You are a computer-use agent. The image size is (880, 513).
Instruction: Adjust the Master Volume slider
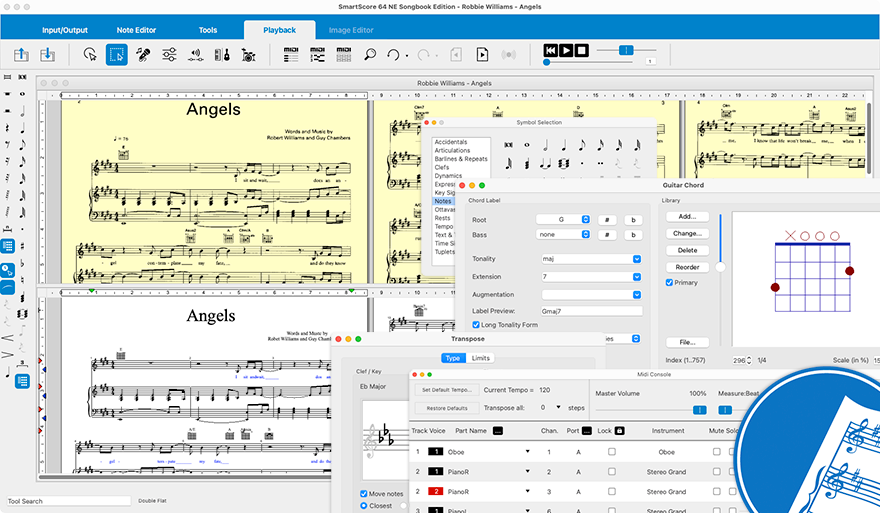699,410
